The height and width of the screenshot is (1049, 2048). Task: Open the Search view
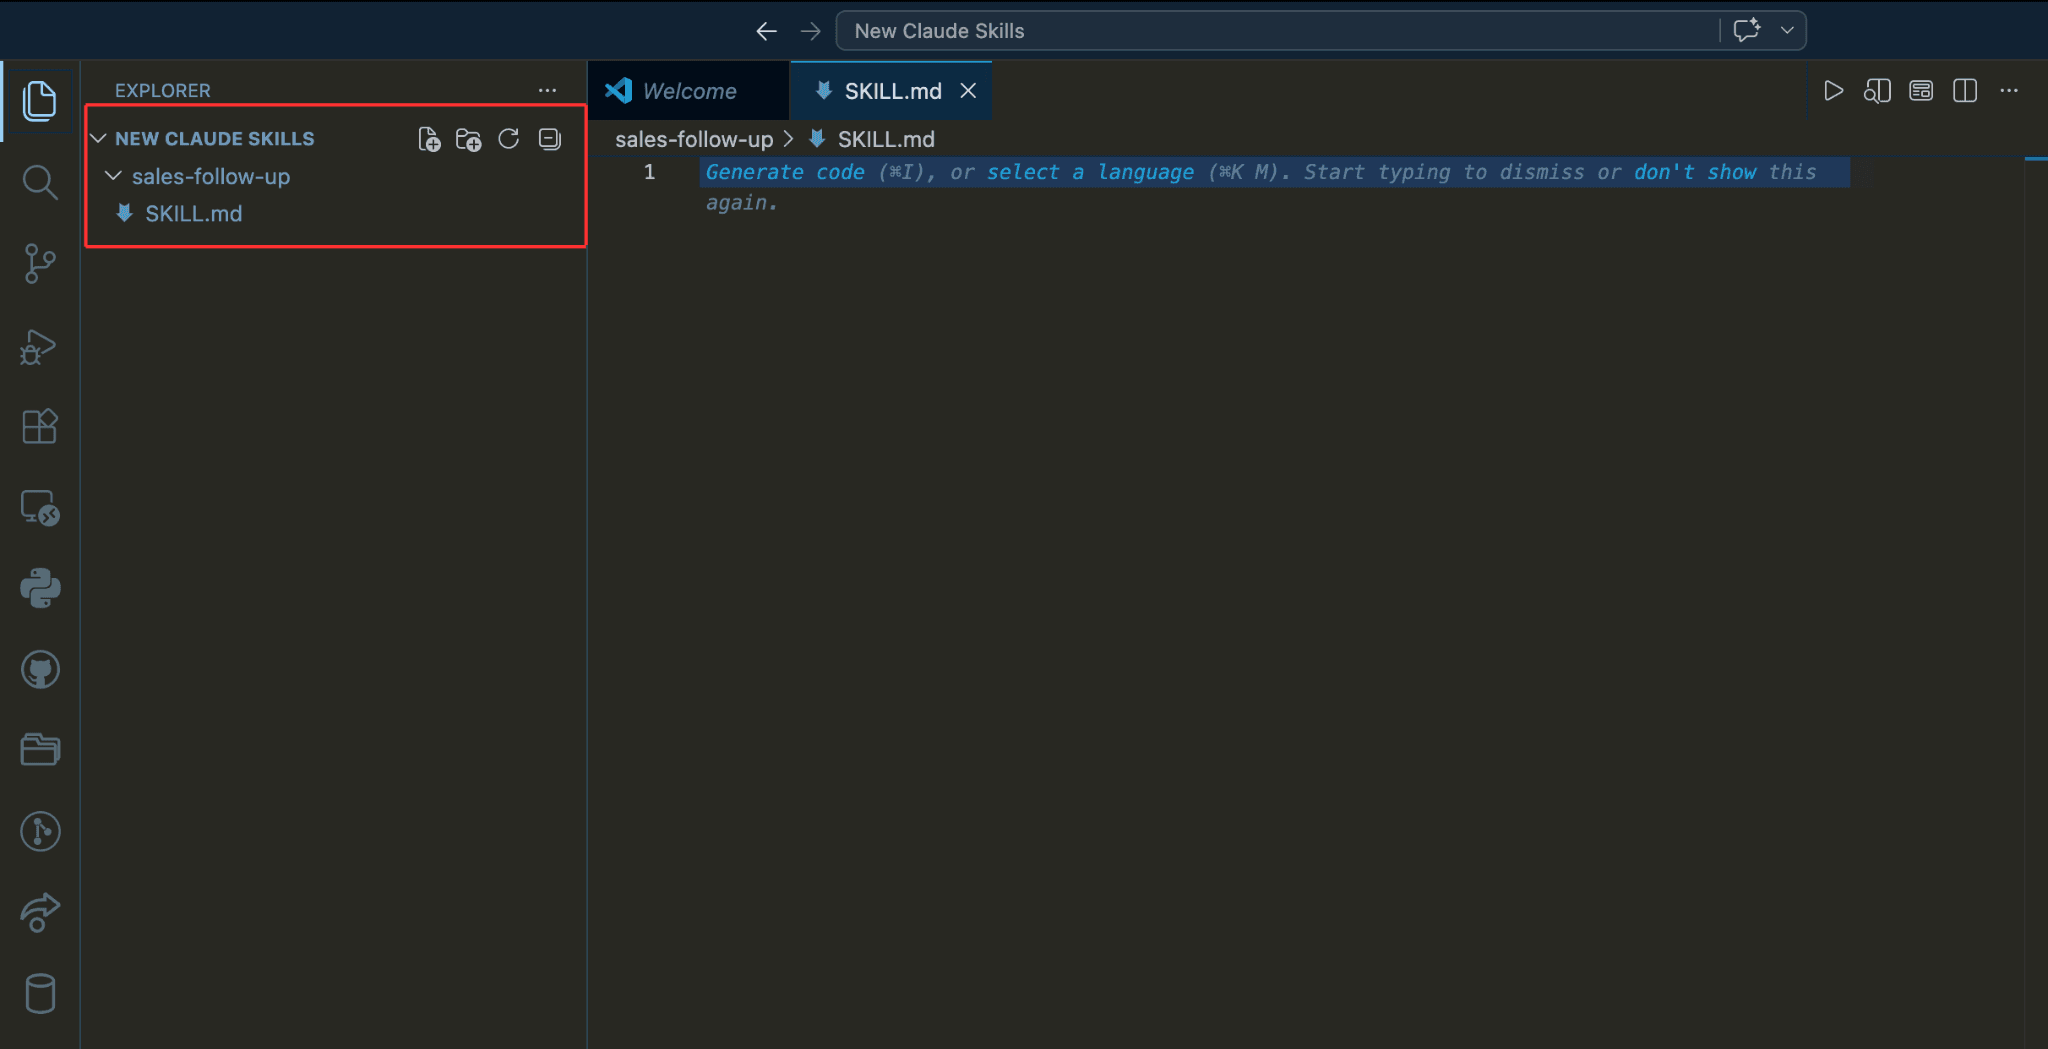pos(40,182)
